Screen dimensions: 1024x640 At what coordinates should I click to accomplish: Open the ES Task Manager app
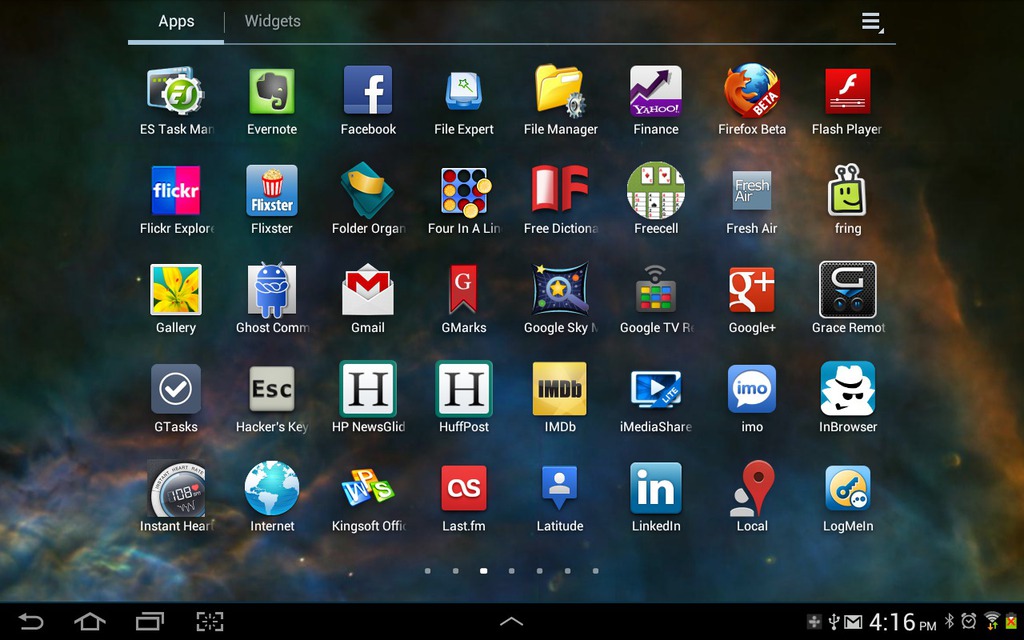pyautogui.click(x=176, y=92)
